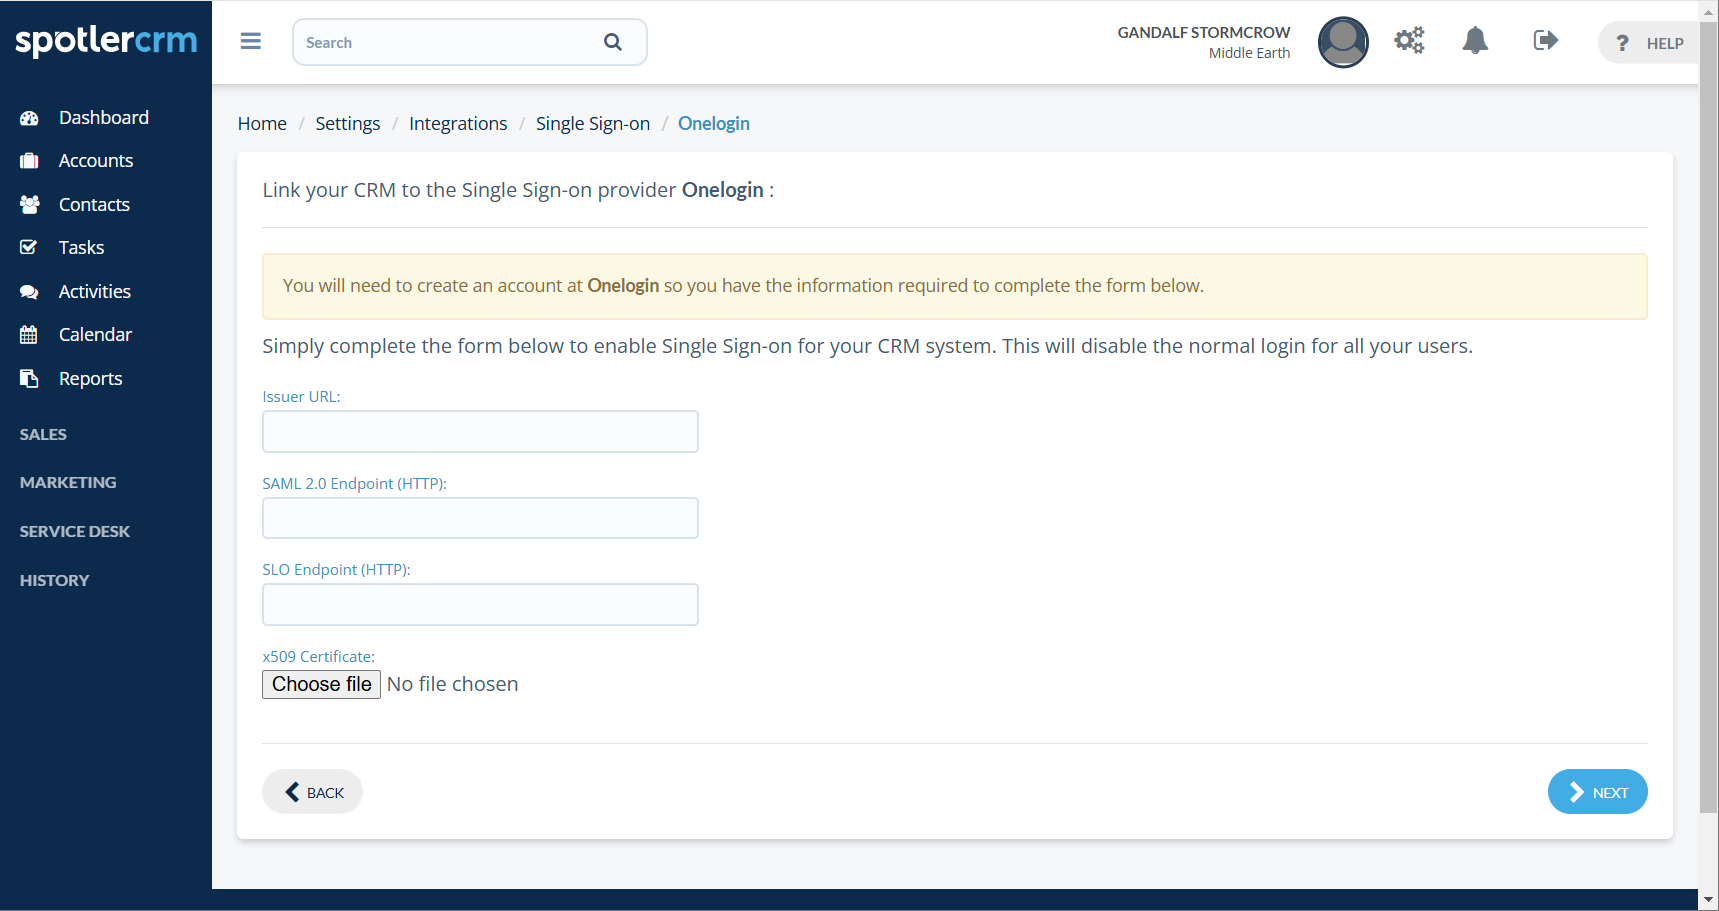Open Reports from the sidebar
This screenshot has width=1719, height=911.
pos(90,379)
